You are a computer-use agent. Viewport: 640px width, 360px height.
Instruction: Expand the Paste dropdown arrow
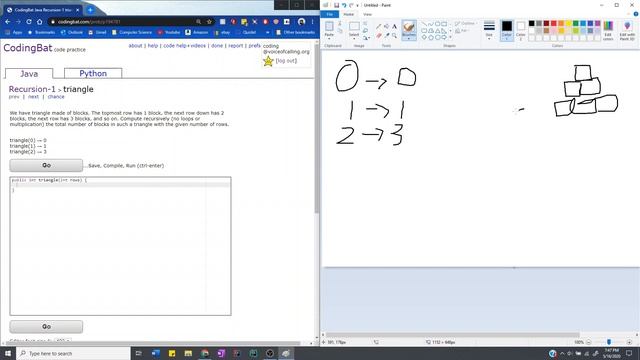pos(329,38)
